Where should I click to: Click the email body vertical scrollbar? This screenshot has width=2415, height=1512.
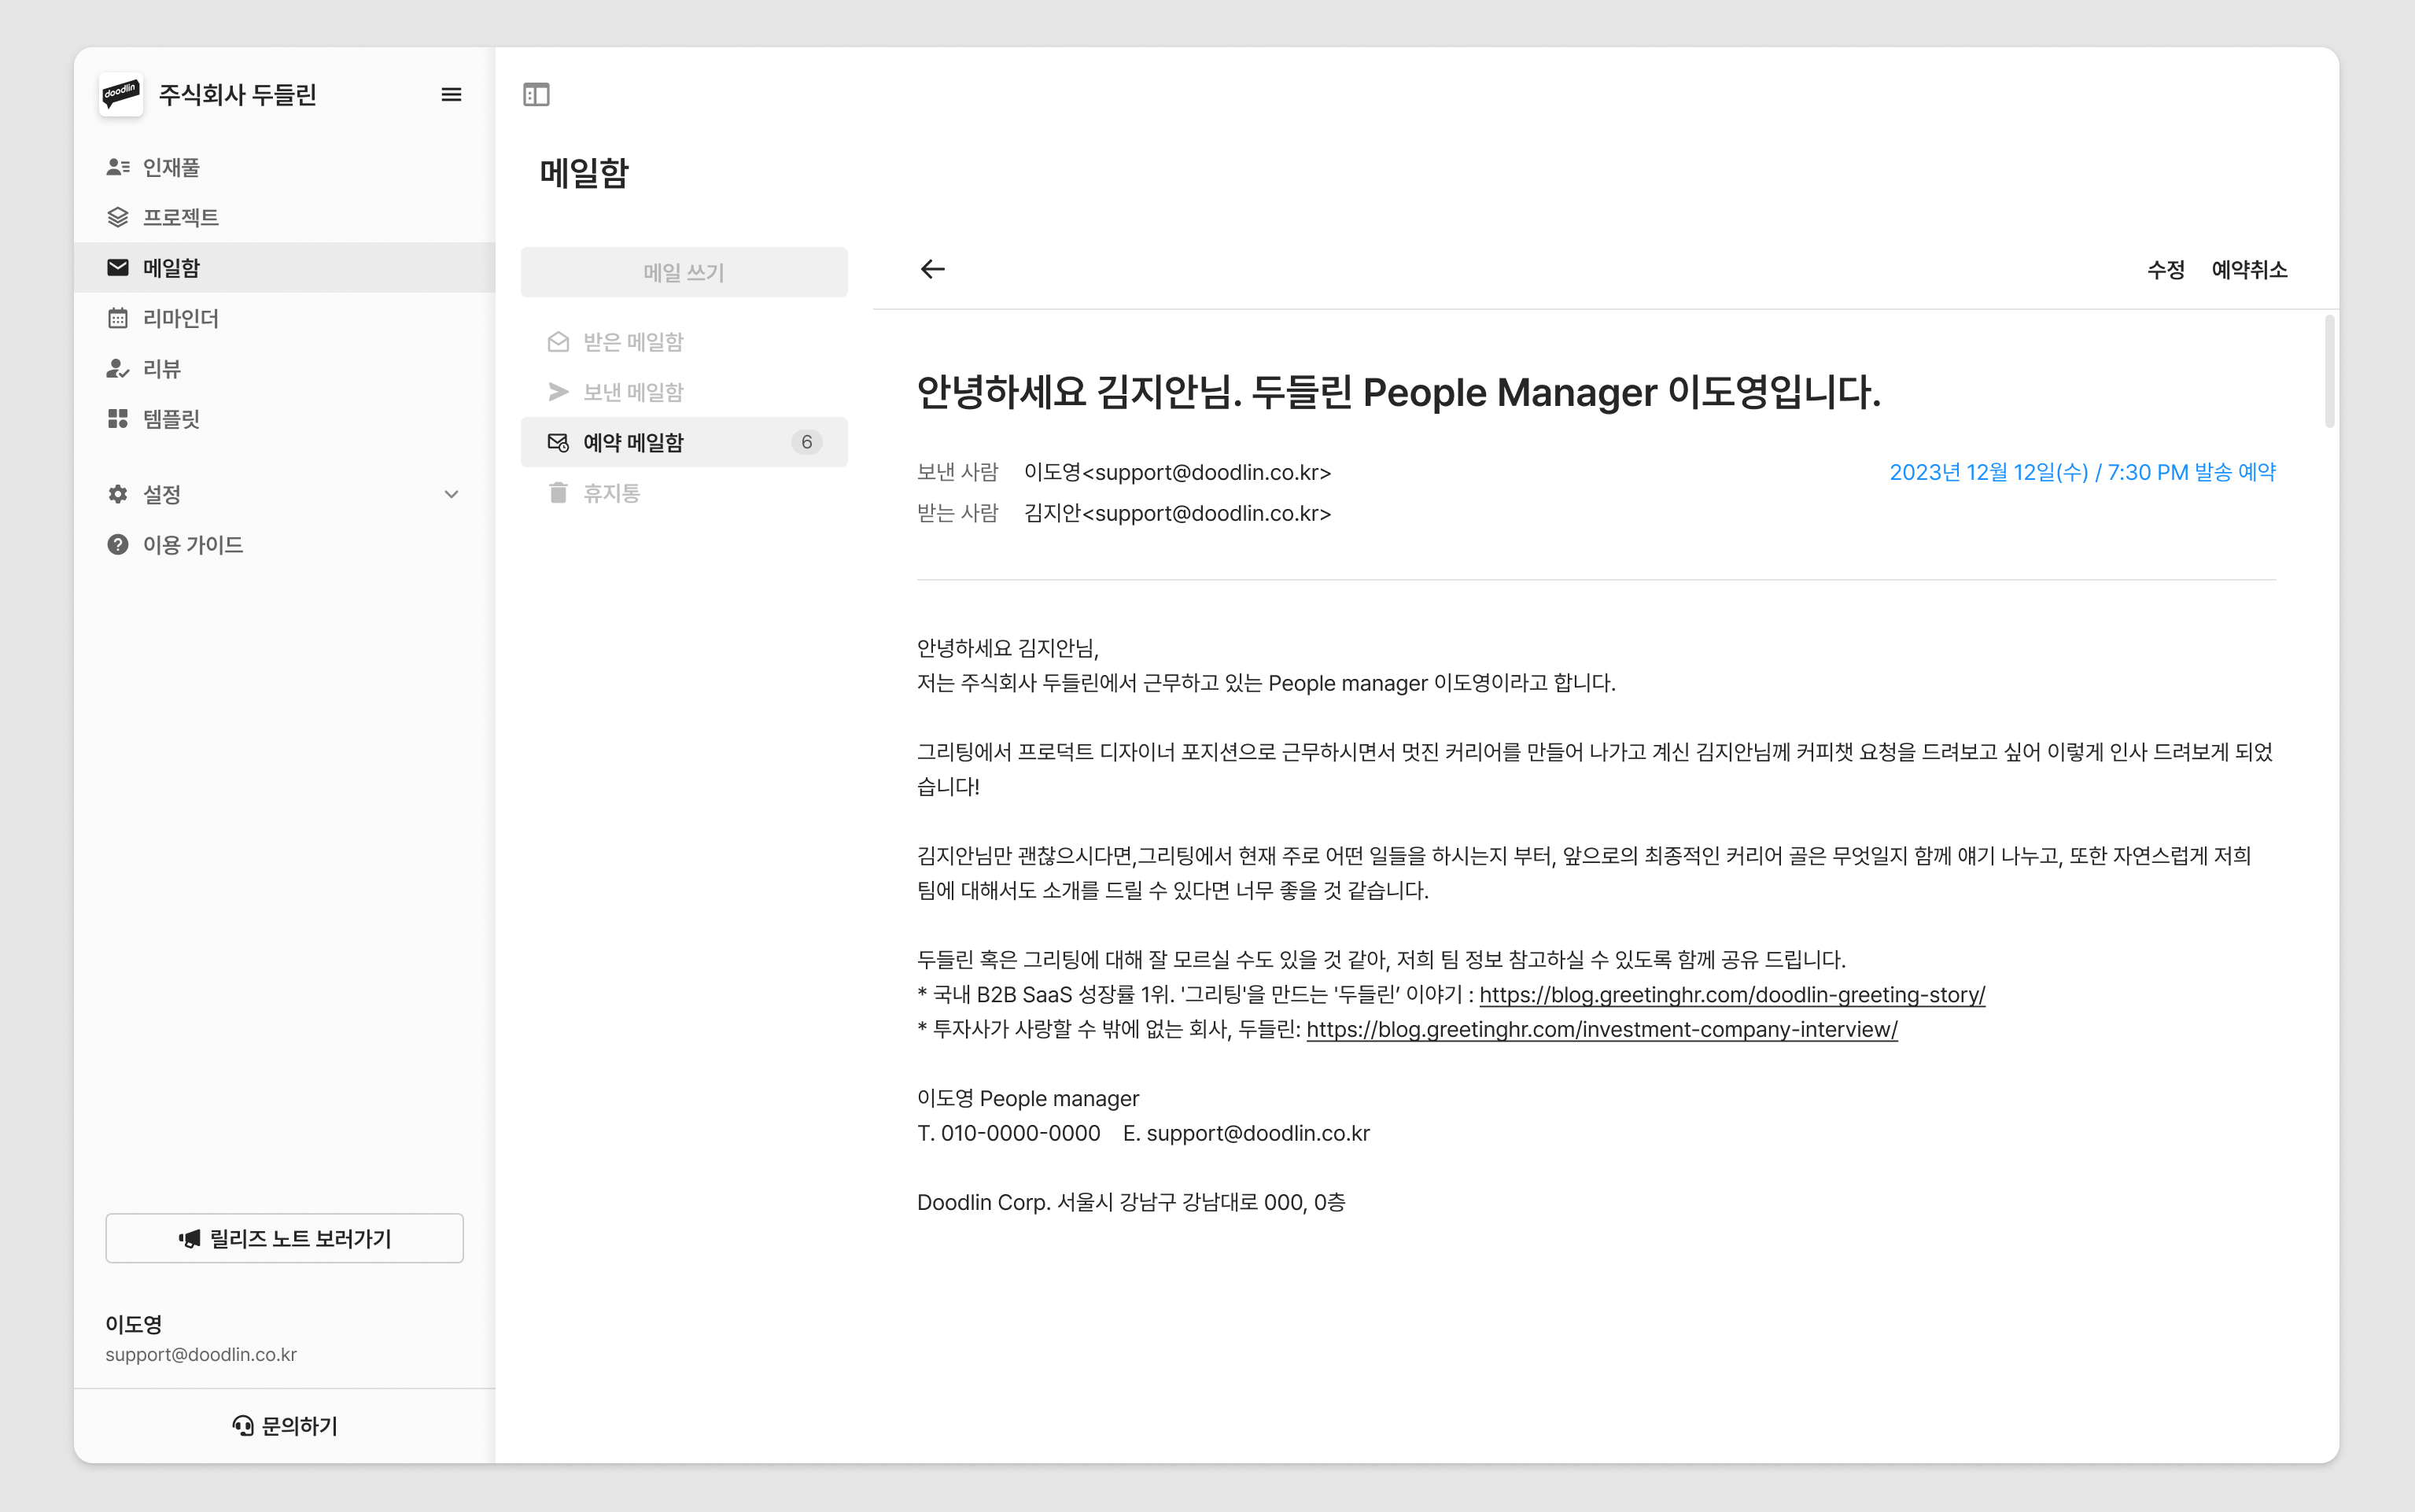pos(2329,372)
